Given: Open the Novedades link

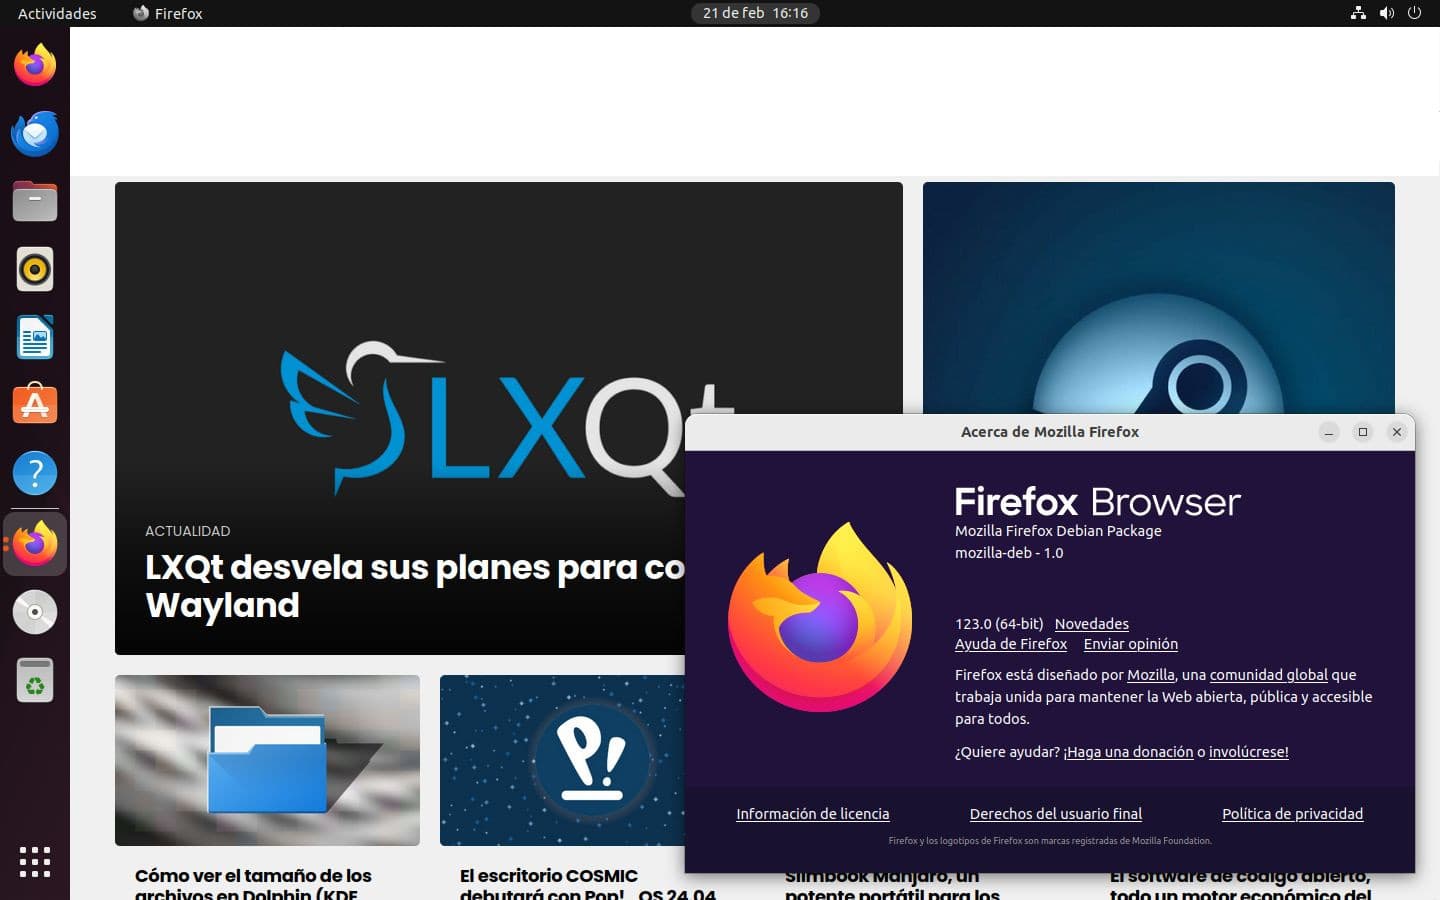Looking at the screenshot, I should coord(1091,624).
